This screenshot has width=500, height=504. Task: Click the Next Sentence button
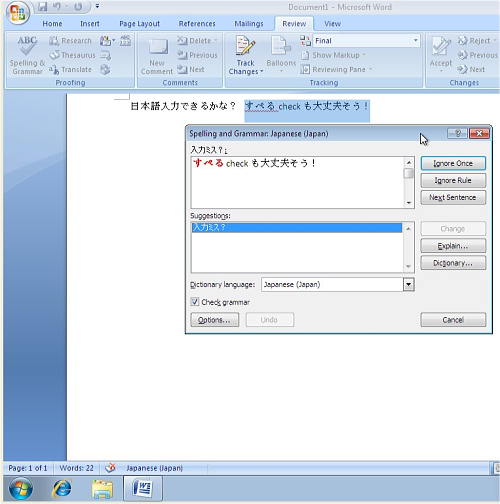coord(453,197)
